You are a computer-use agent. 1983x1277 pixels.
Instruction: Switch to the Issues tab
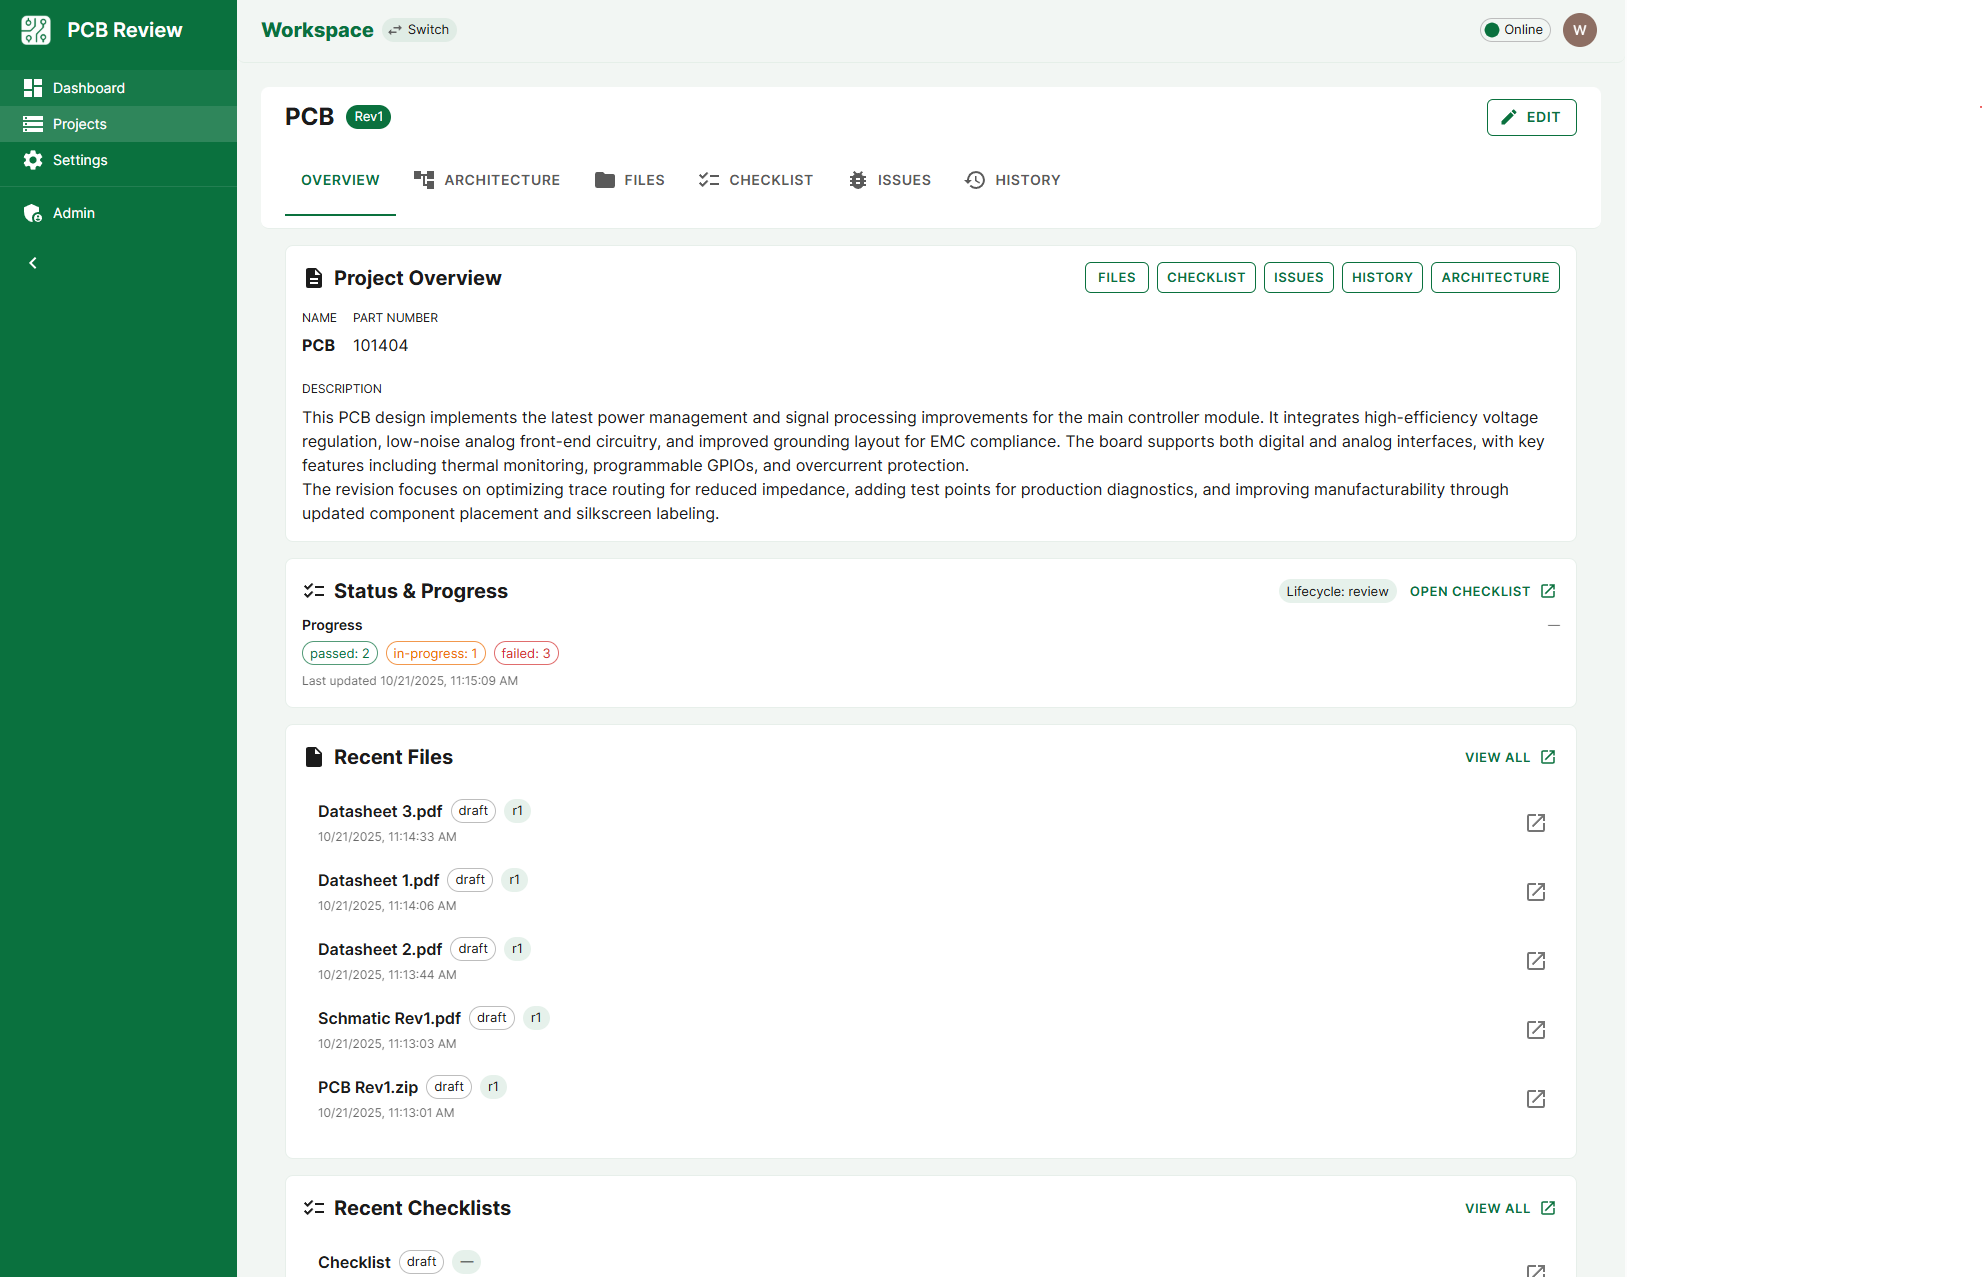tap(889, 180)
